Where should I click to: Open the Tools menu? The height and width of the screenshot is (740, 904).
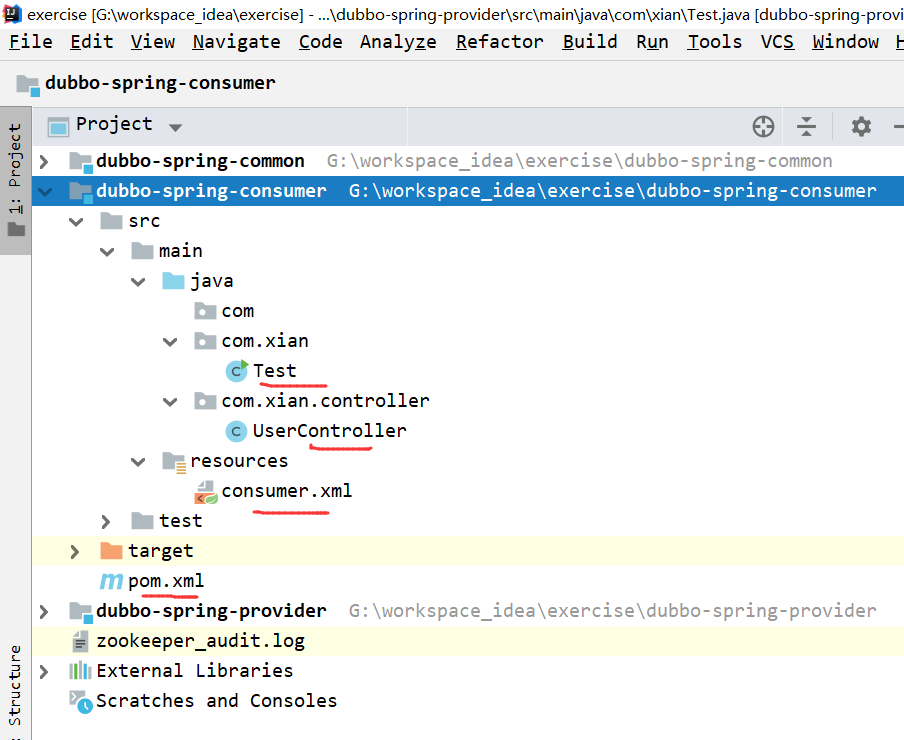tap(714, 41)
